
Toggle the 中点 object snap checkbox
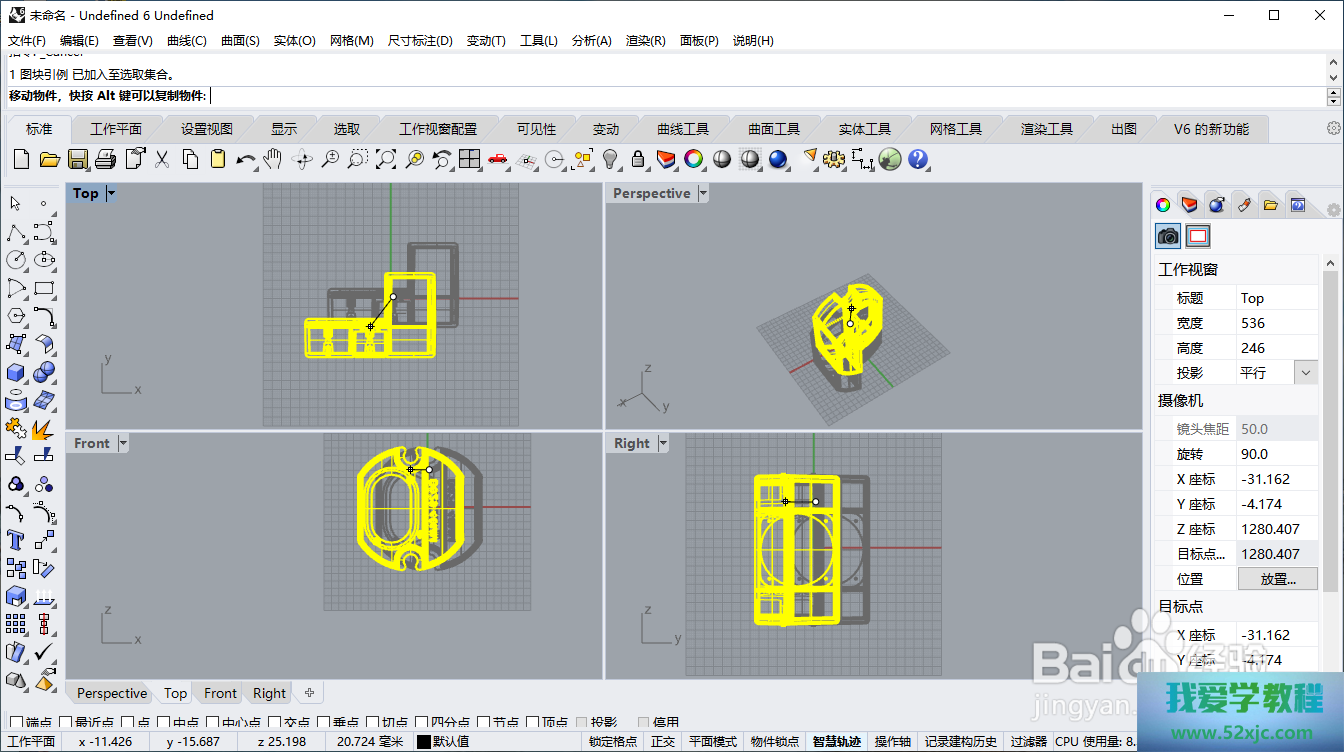tap(164, 723)
